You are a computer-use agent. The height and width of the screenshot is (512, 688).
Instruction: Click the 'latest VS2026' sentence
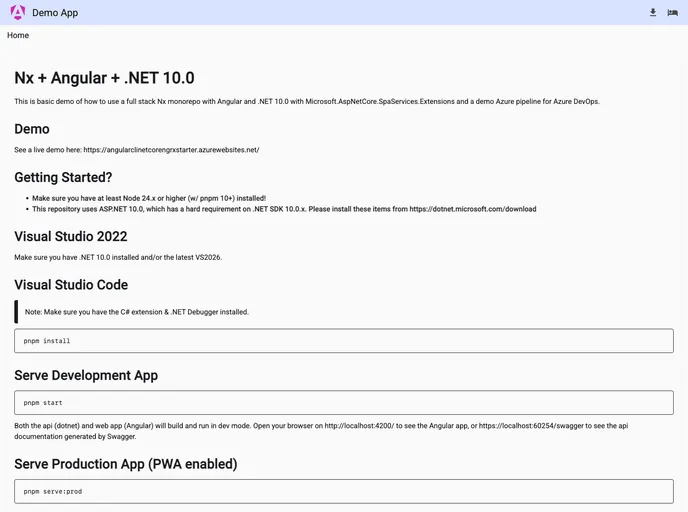point(118,258)
